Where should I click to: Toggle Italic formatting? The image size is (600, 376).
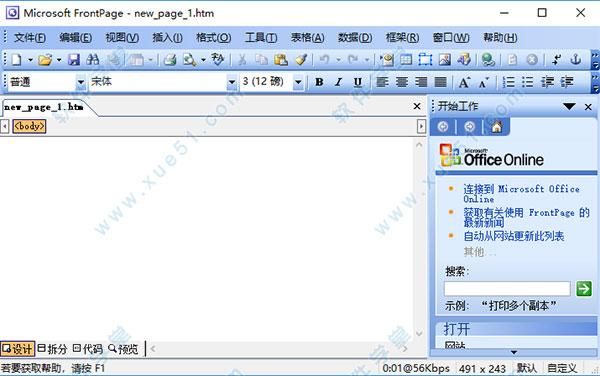[x=338, y=82]
